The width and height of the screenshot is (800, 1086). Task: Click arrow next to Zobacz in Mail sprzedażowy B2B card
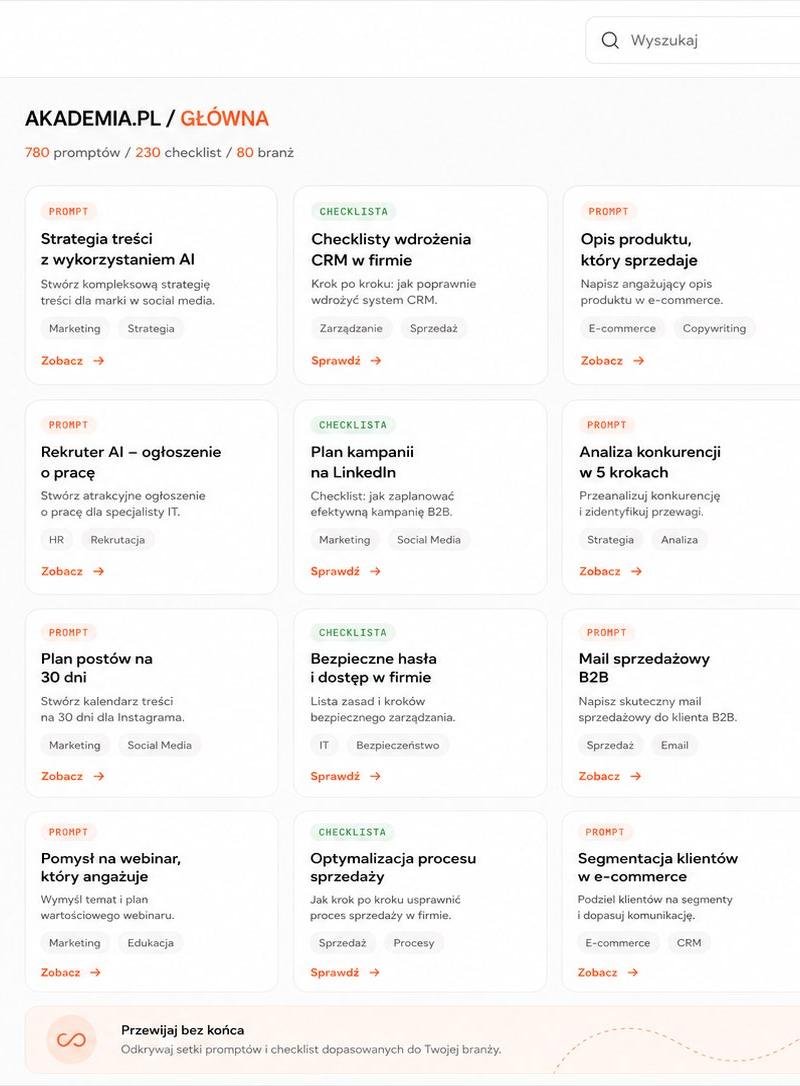[636, 776]
